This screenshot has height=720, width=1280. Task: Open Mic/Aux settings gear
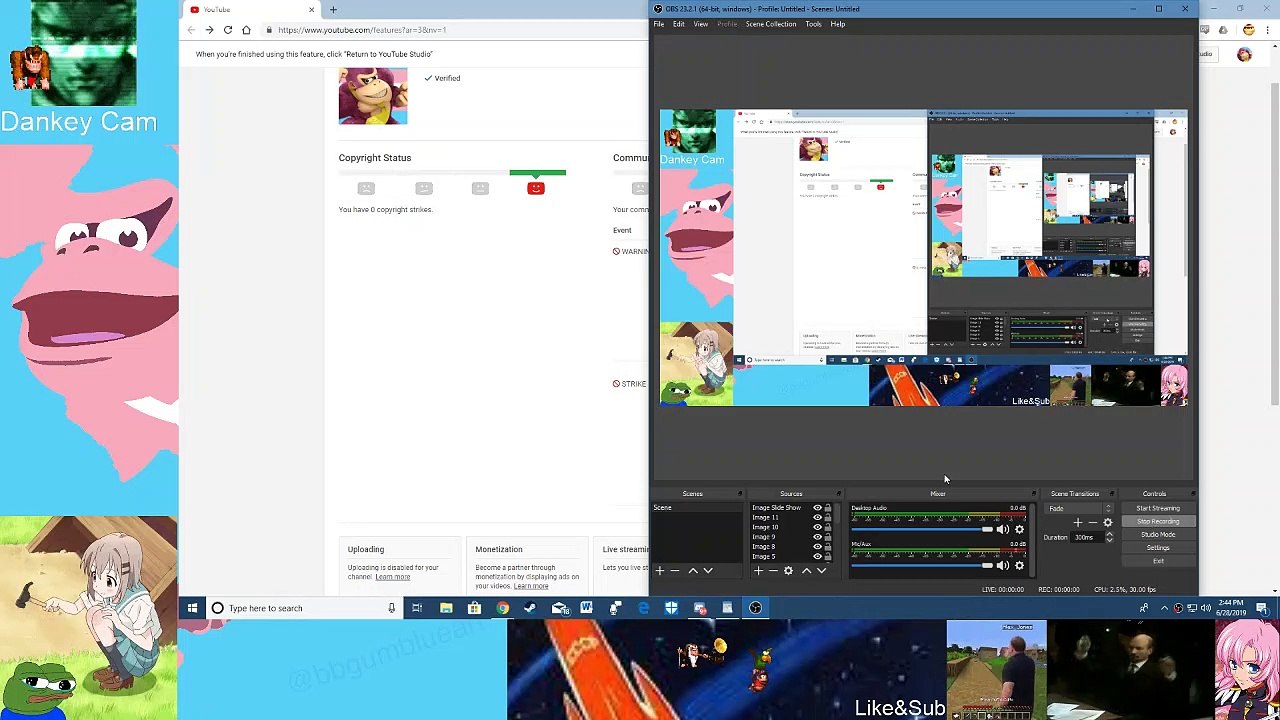tap(1019, 566)
